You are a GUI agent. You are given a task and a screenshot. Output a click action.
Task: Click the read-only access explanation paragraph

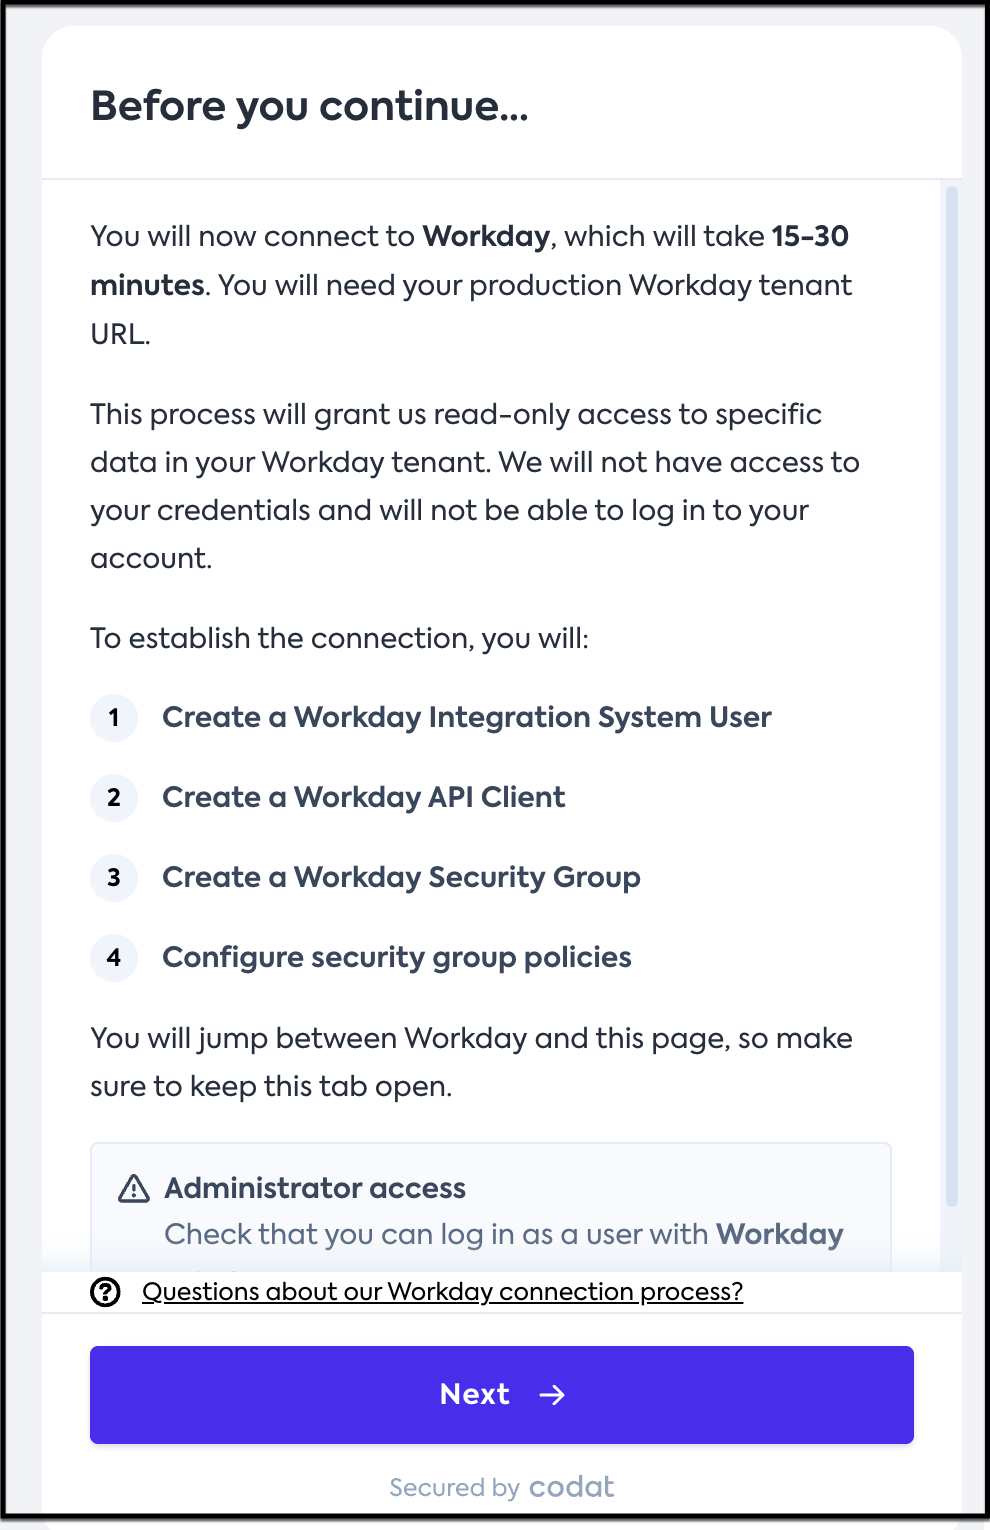[x=475, y=486]
